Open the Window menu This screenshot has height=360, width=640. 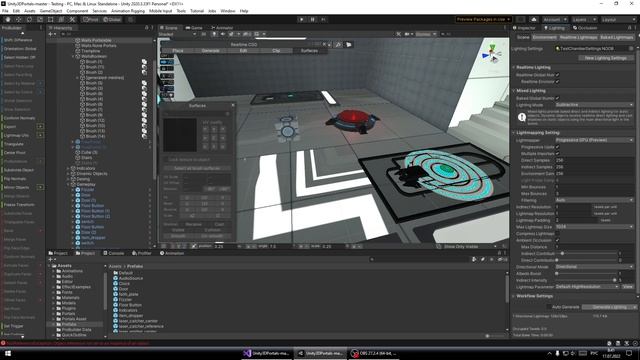(228, 11)
